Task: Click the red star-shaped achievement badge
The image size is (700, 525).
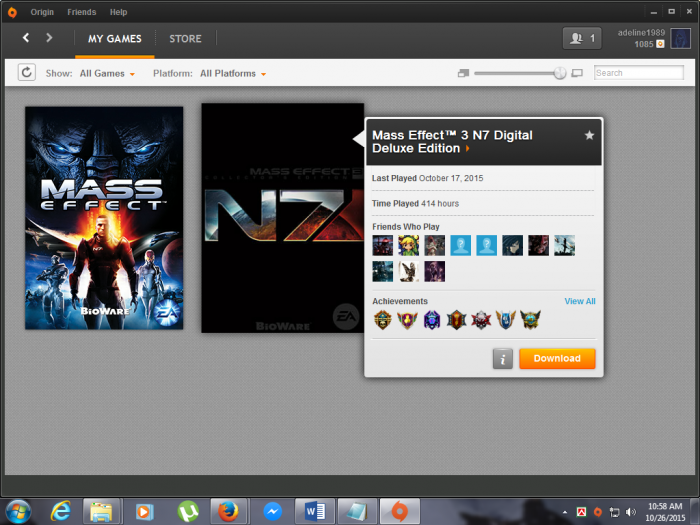Action: [x=481, y=320]
